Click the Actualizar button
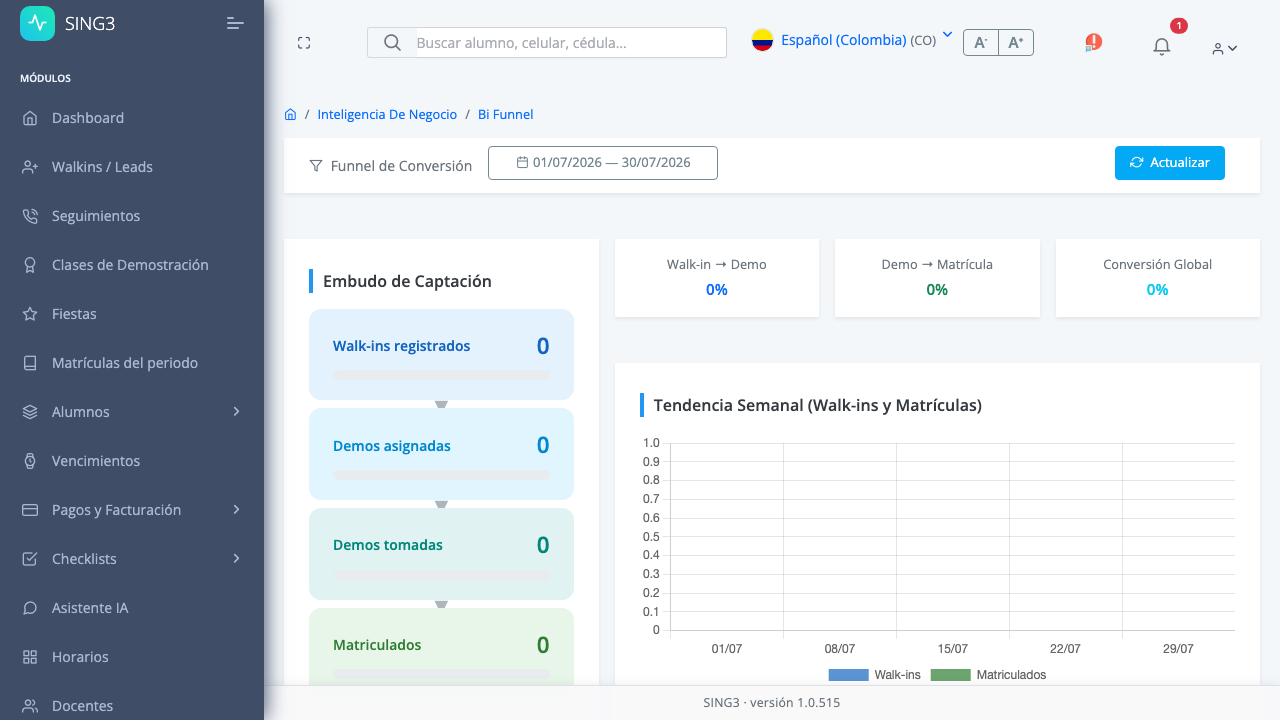Image resolution: width=1280 pixels, height=720 pixels. (x=1169, y=163)
